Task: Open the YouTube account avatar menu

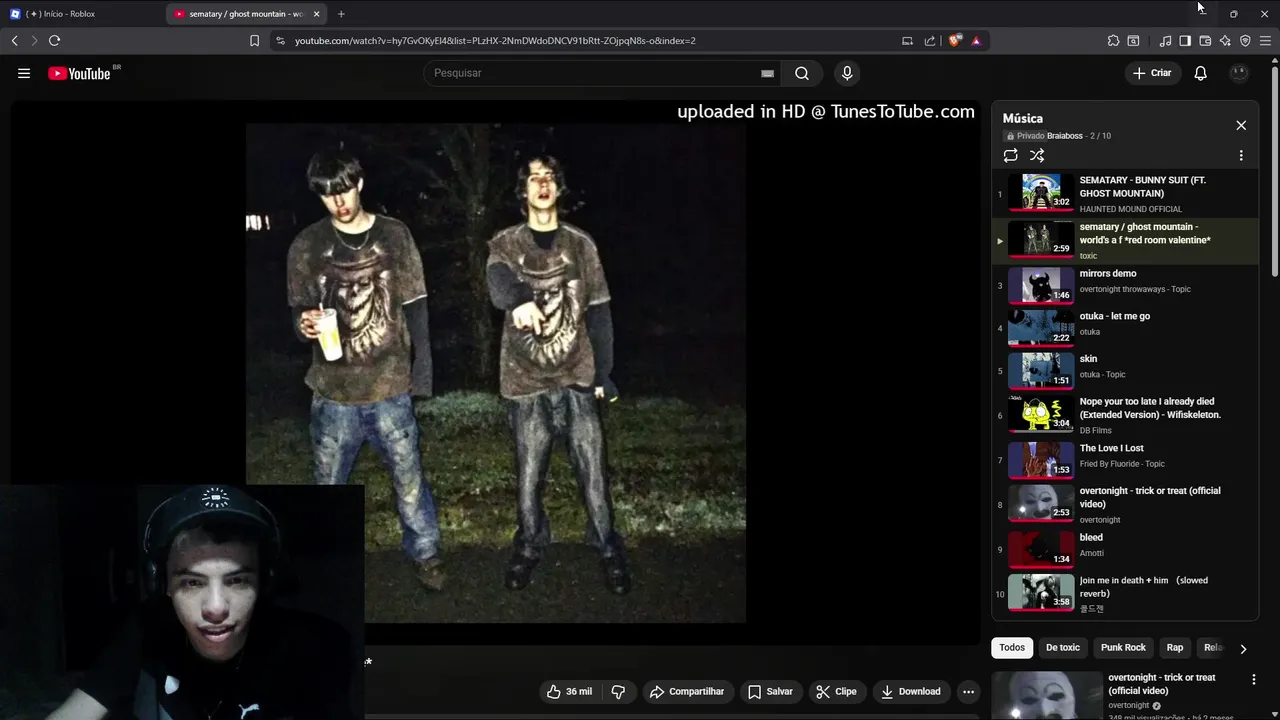Action: point(1239,73)
